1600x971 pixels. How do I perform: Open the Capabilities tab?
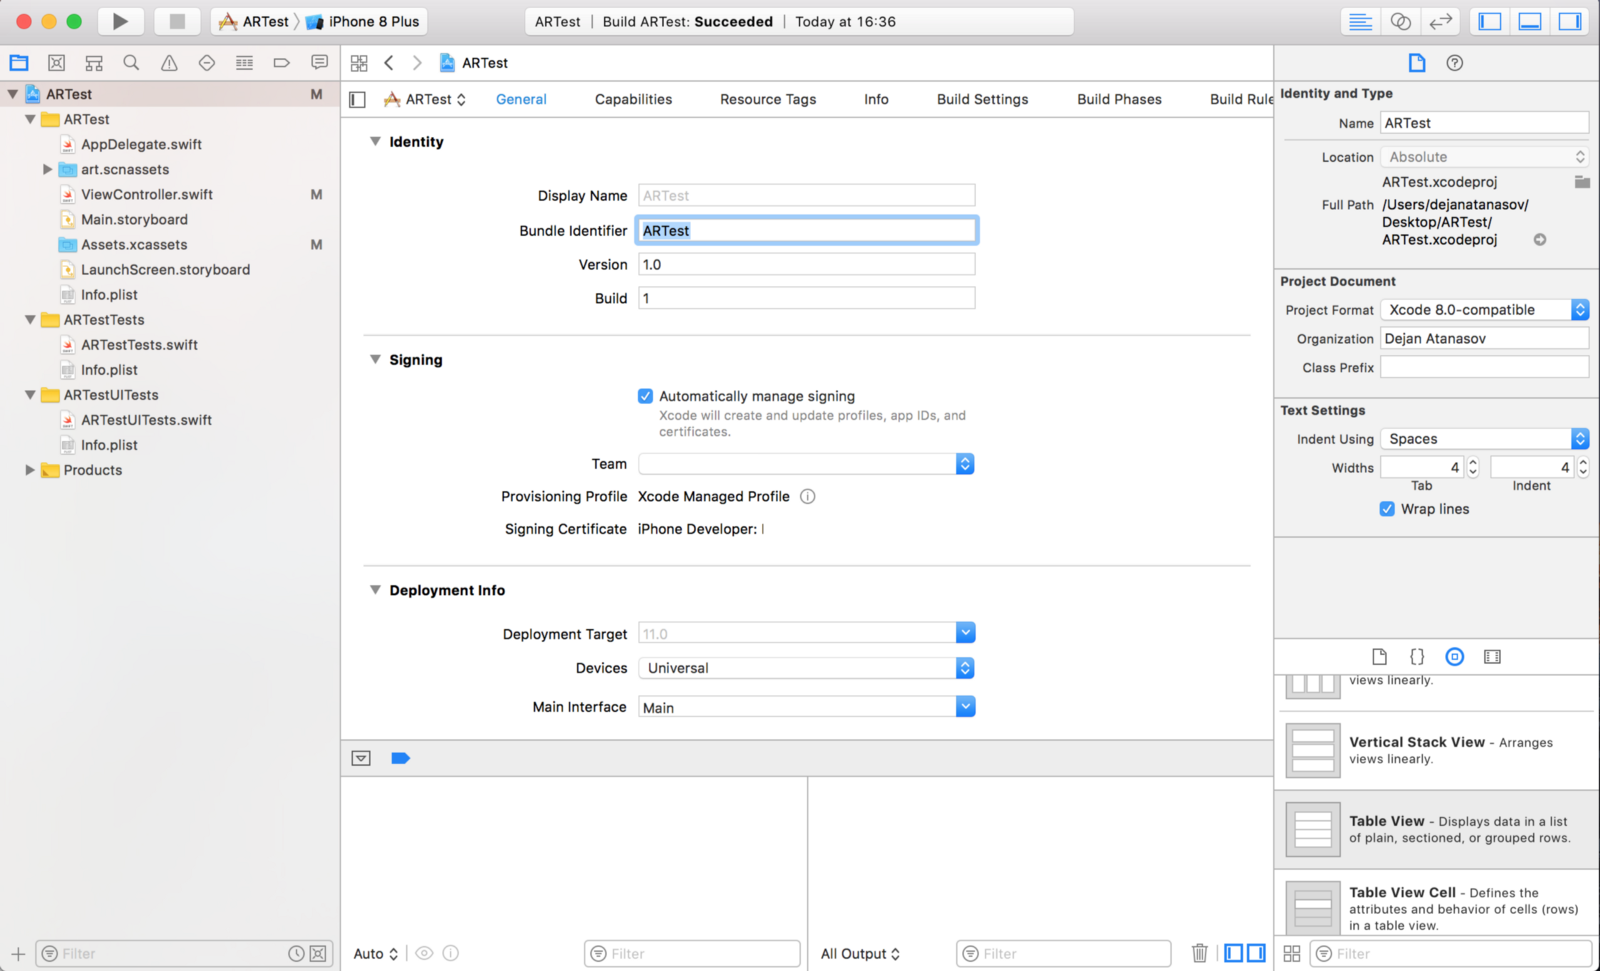pos(633,99)
